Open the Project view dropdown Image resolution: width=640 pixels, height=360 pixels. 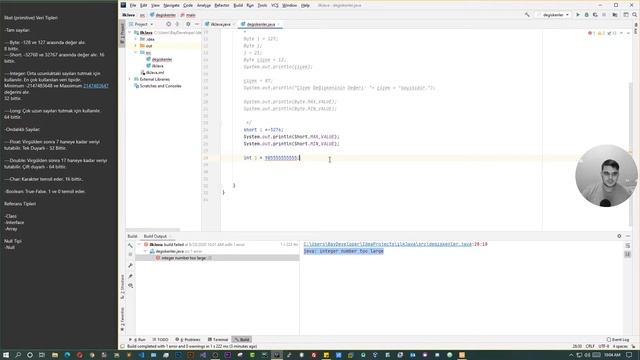click(141, 24)
